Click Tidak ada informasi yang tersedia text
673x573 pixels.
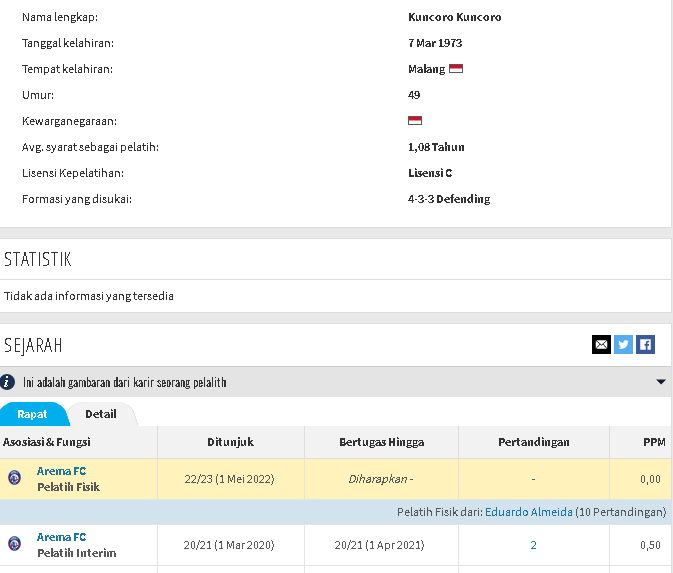point(88,296)
